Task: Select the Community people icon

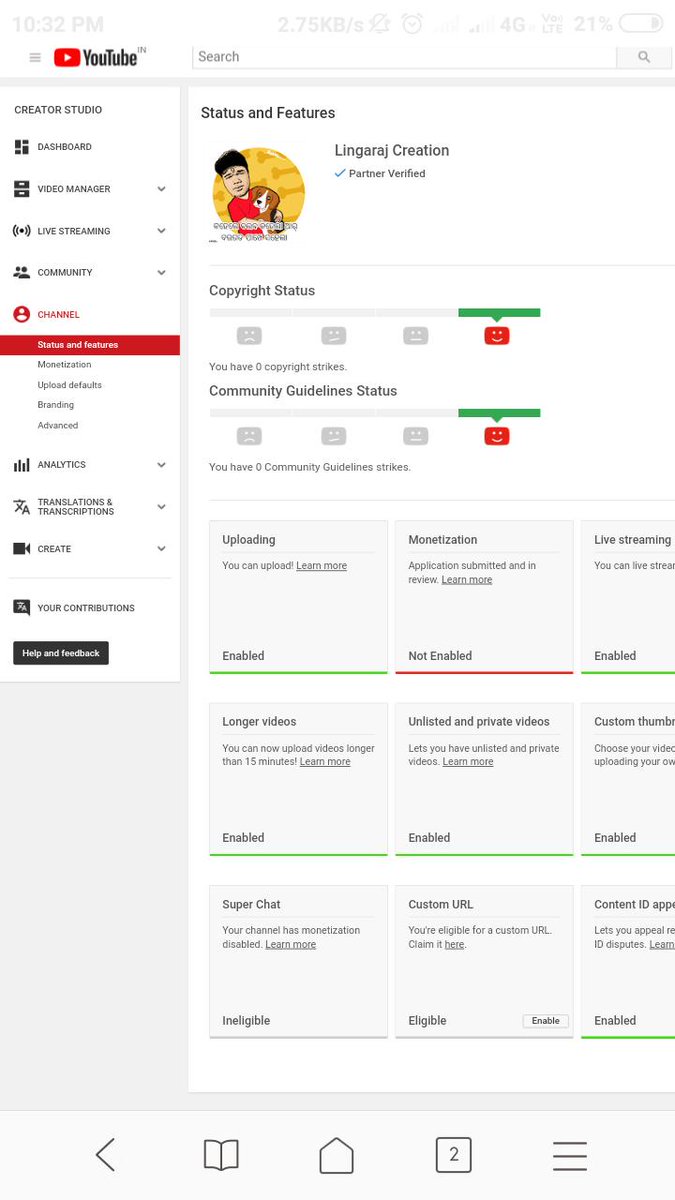Action: (22, 272)
